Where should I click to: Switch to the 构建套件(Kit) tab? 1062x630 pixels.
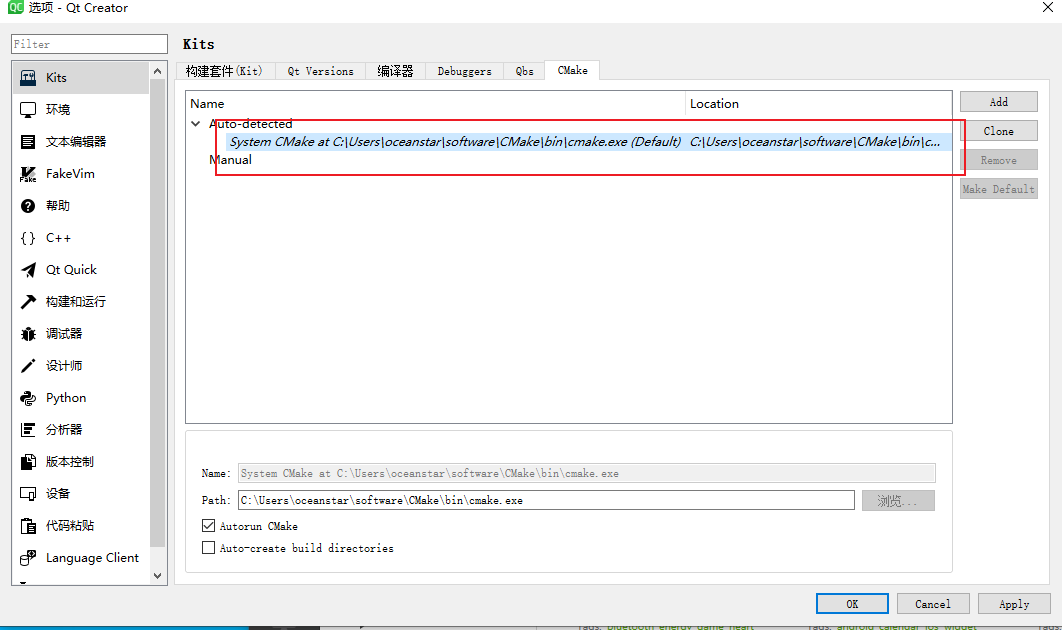(226, 71)
